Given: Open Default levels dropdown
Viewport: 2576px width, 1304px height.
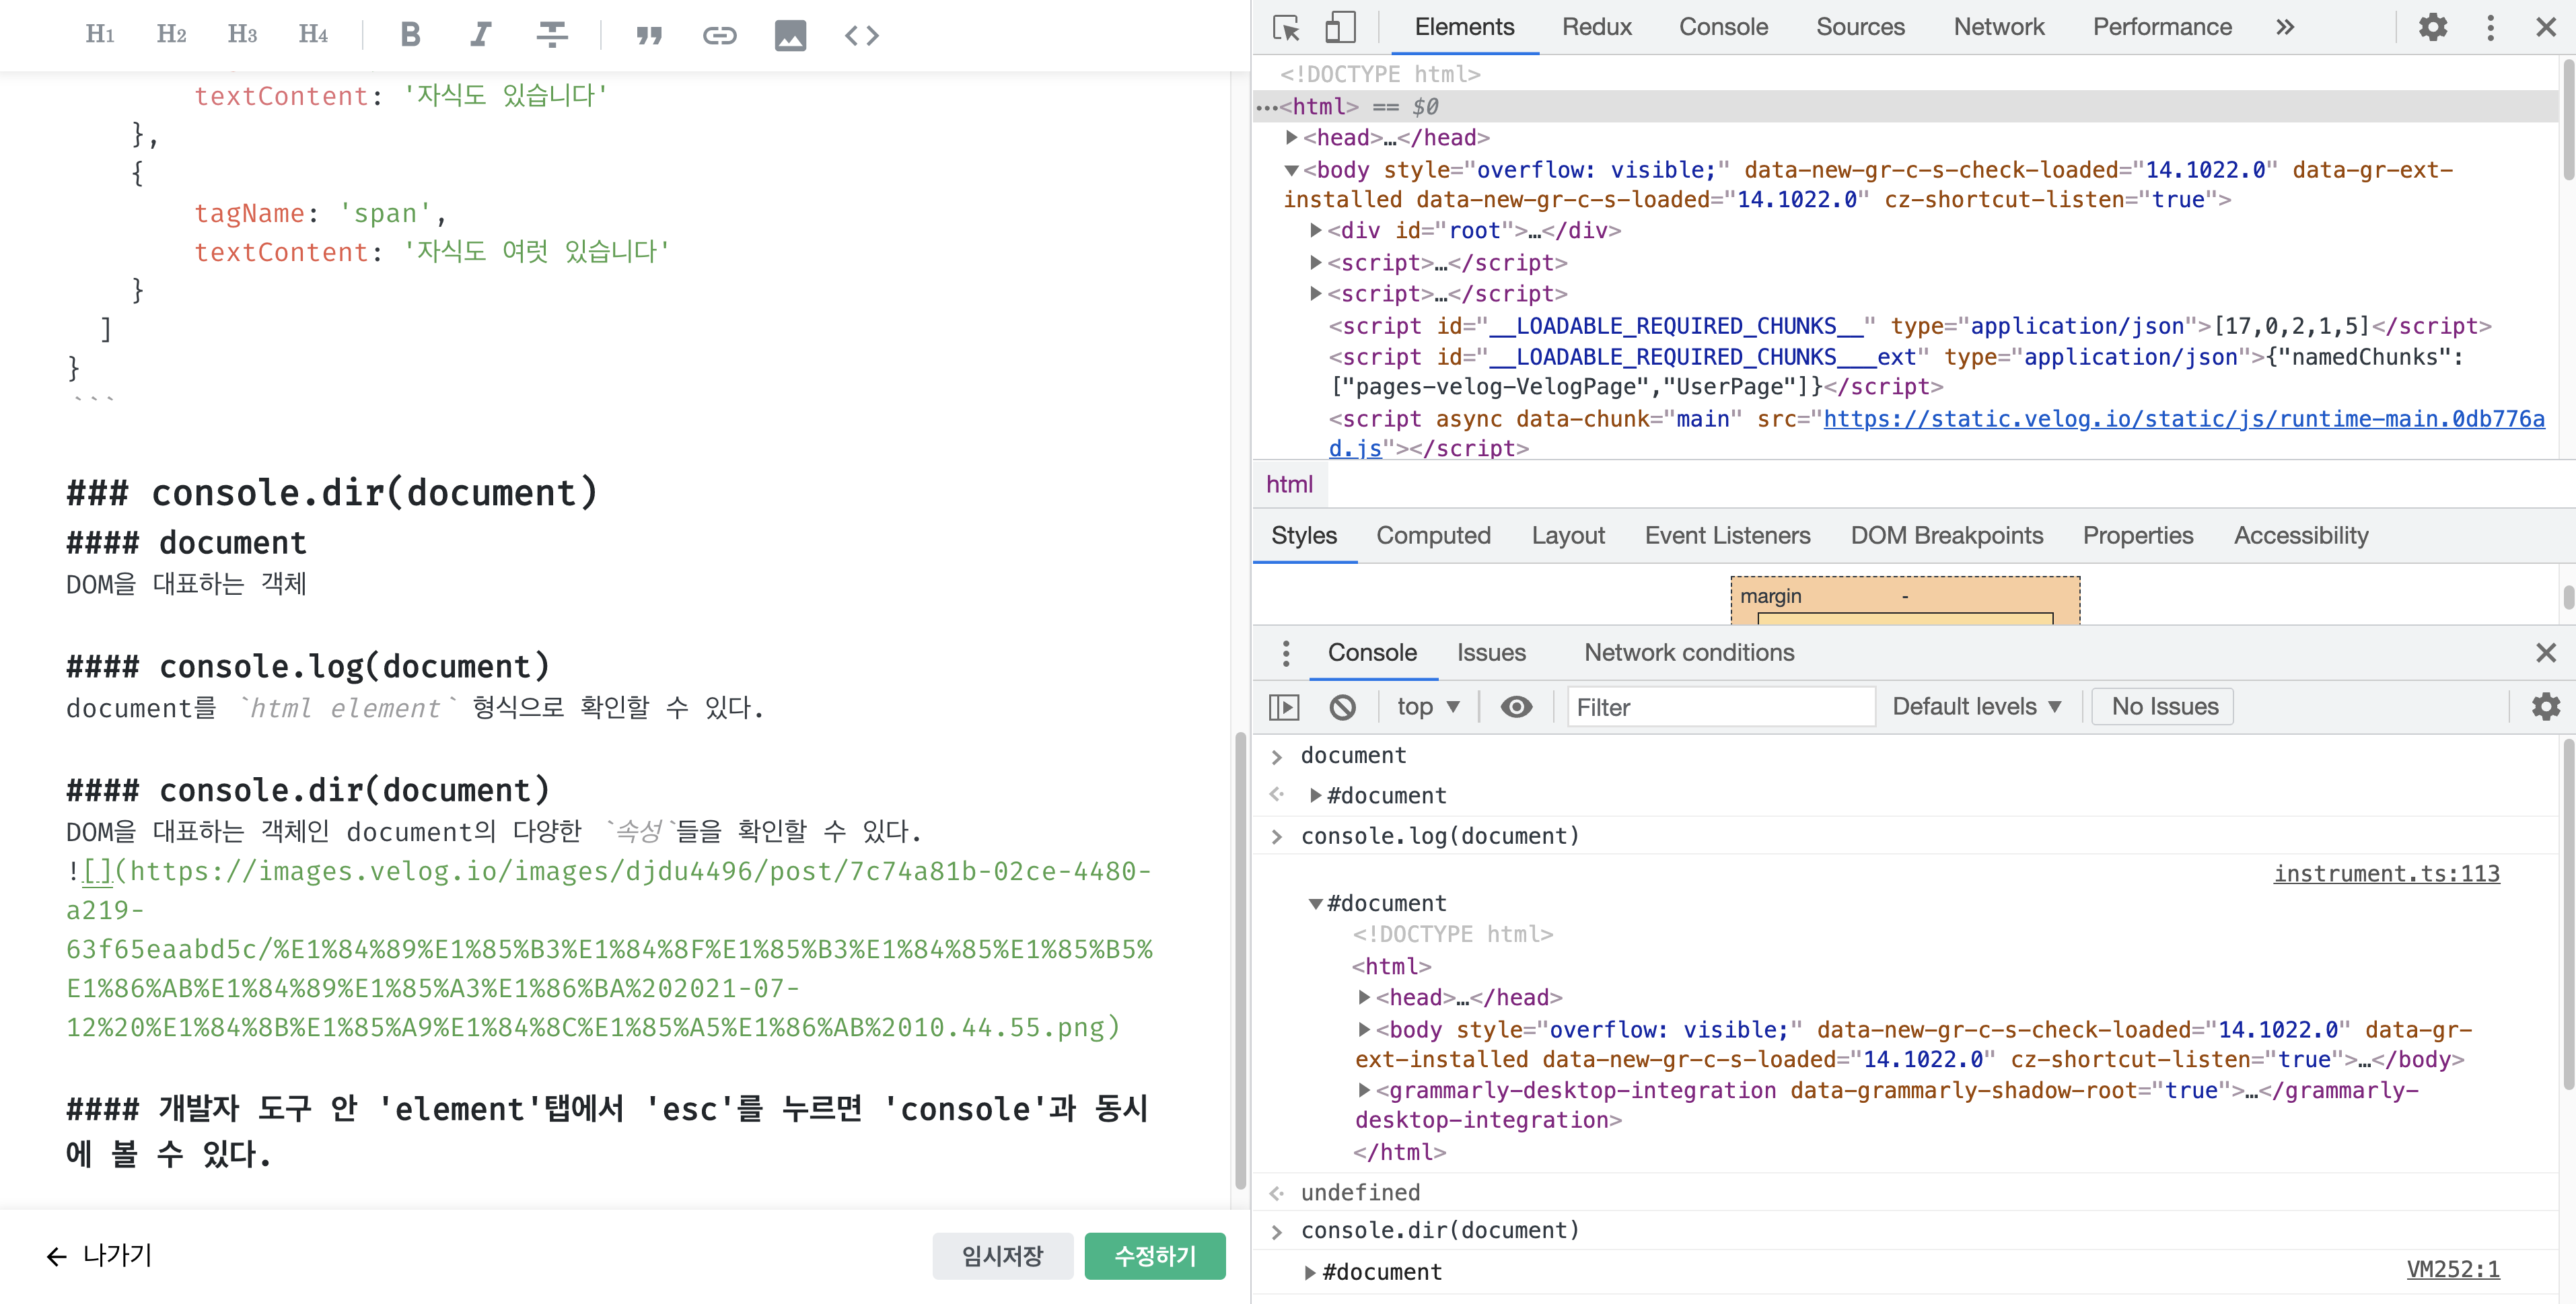Looking at the screenshot, I should coord(1977,707).
